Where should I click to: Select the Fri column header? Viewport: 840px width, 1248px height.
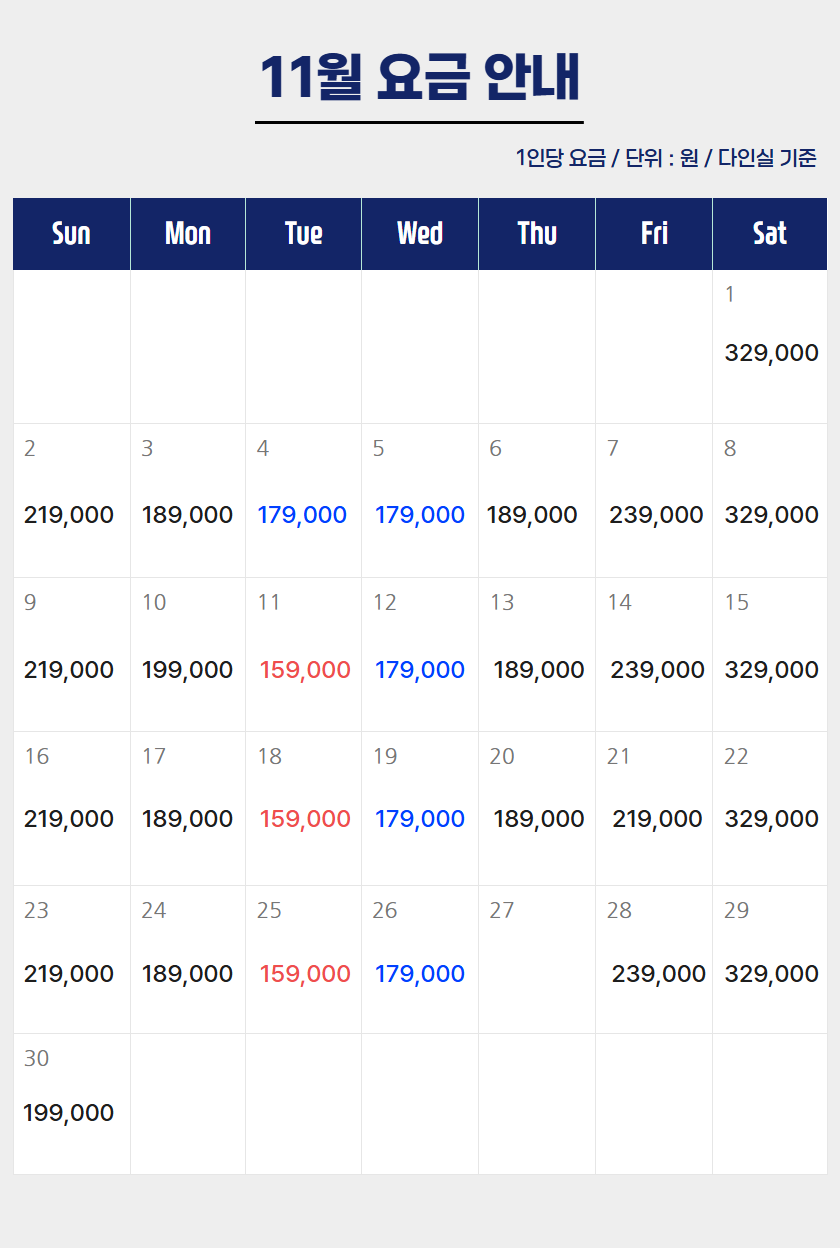coord(654,234)
